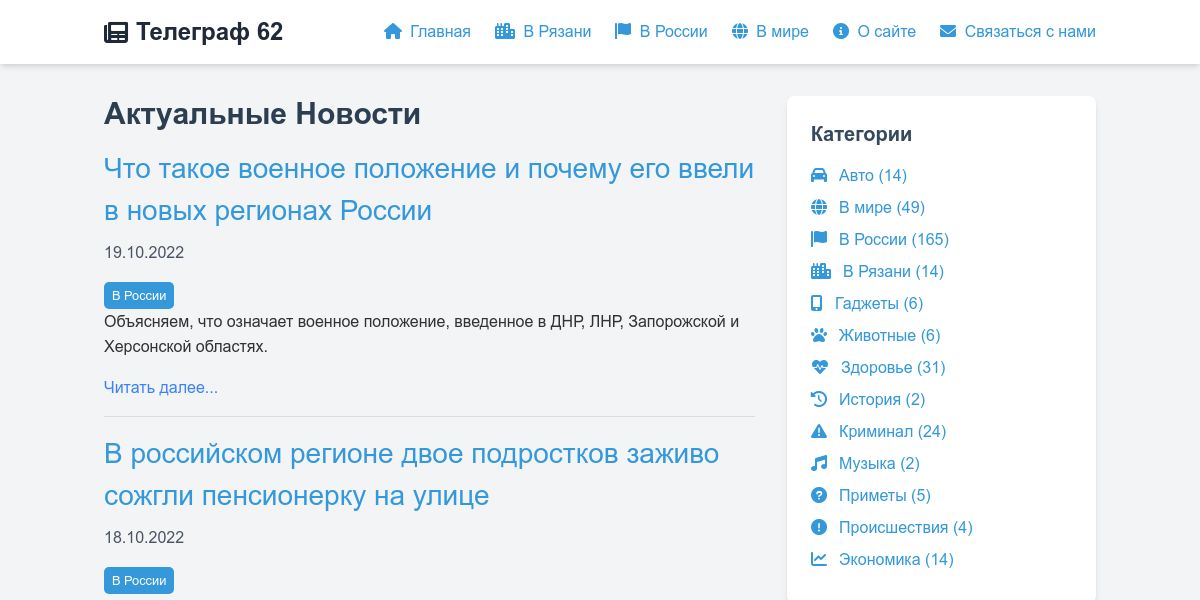Click the envelope icon near Связаться с нами

[x=948, y=31]
